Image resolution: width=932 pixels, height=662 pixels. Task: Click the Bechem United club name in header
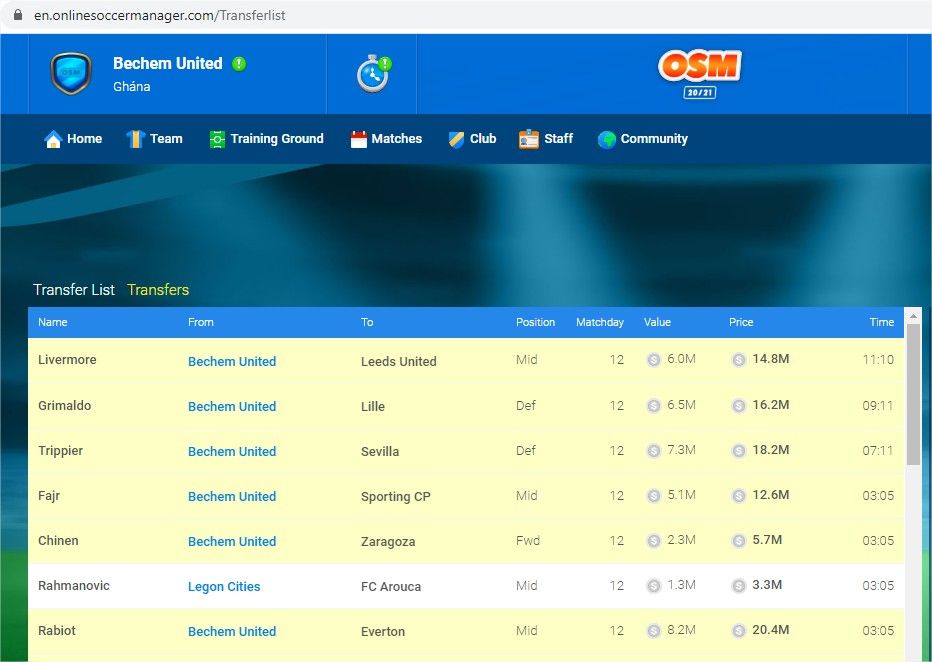pos(168,64)
